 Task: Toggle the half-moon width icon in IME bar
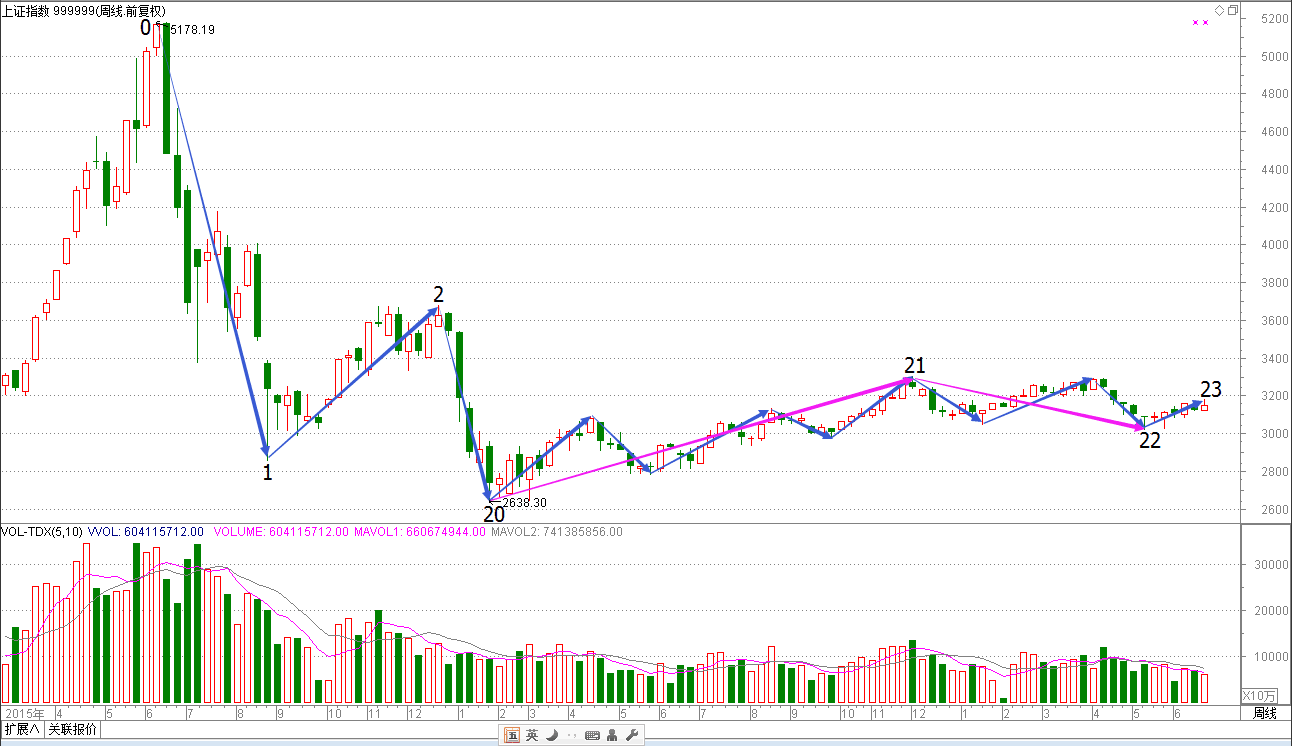551,735
